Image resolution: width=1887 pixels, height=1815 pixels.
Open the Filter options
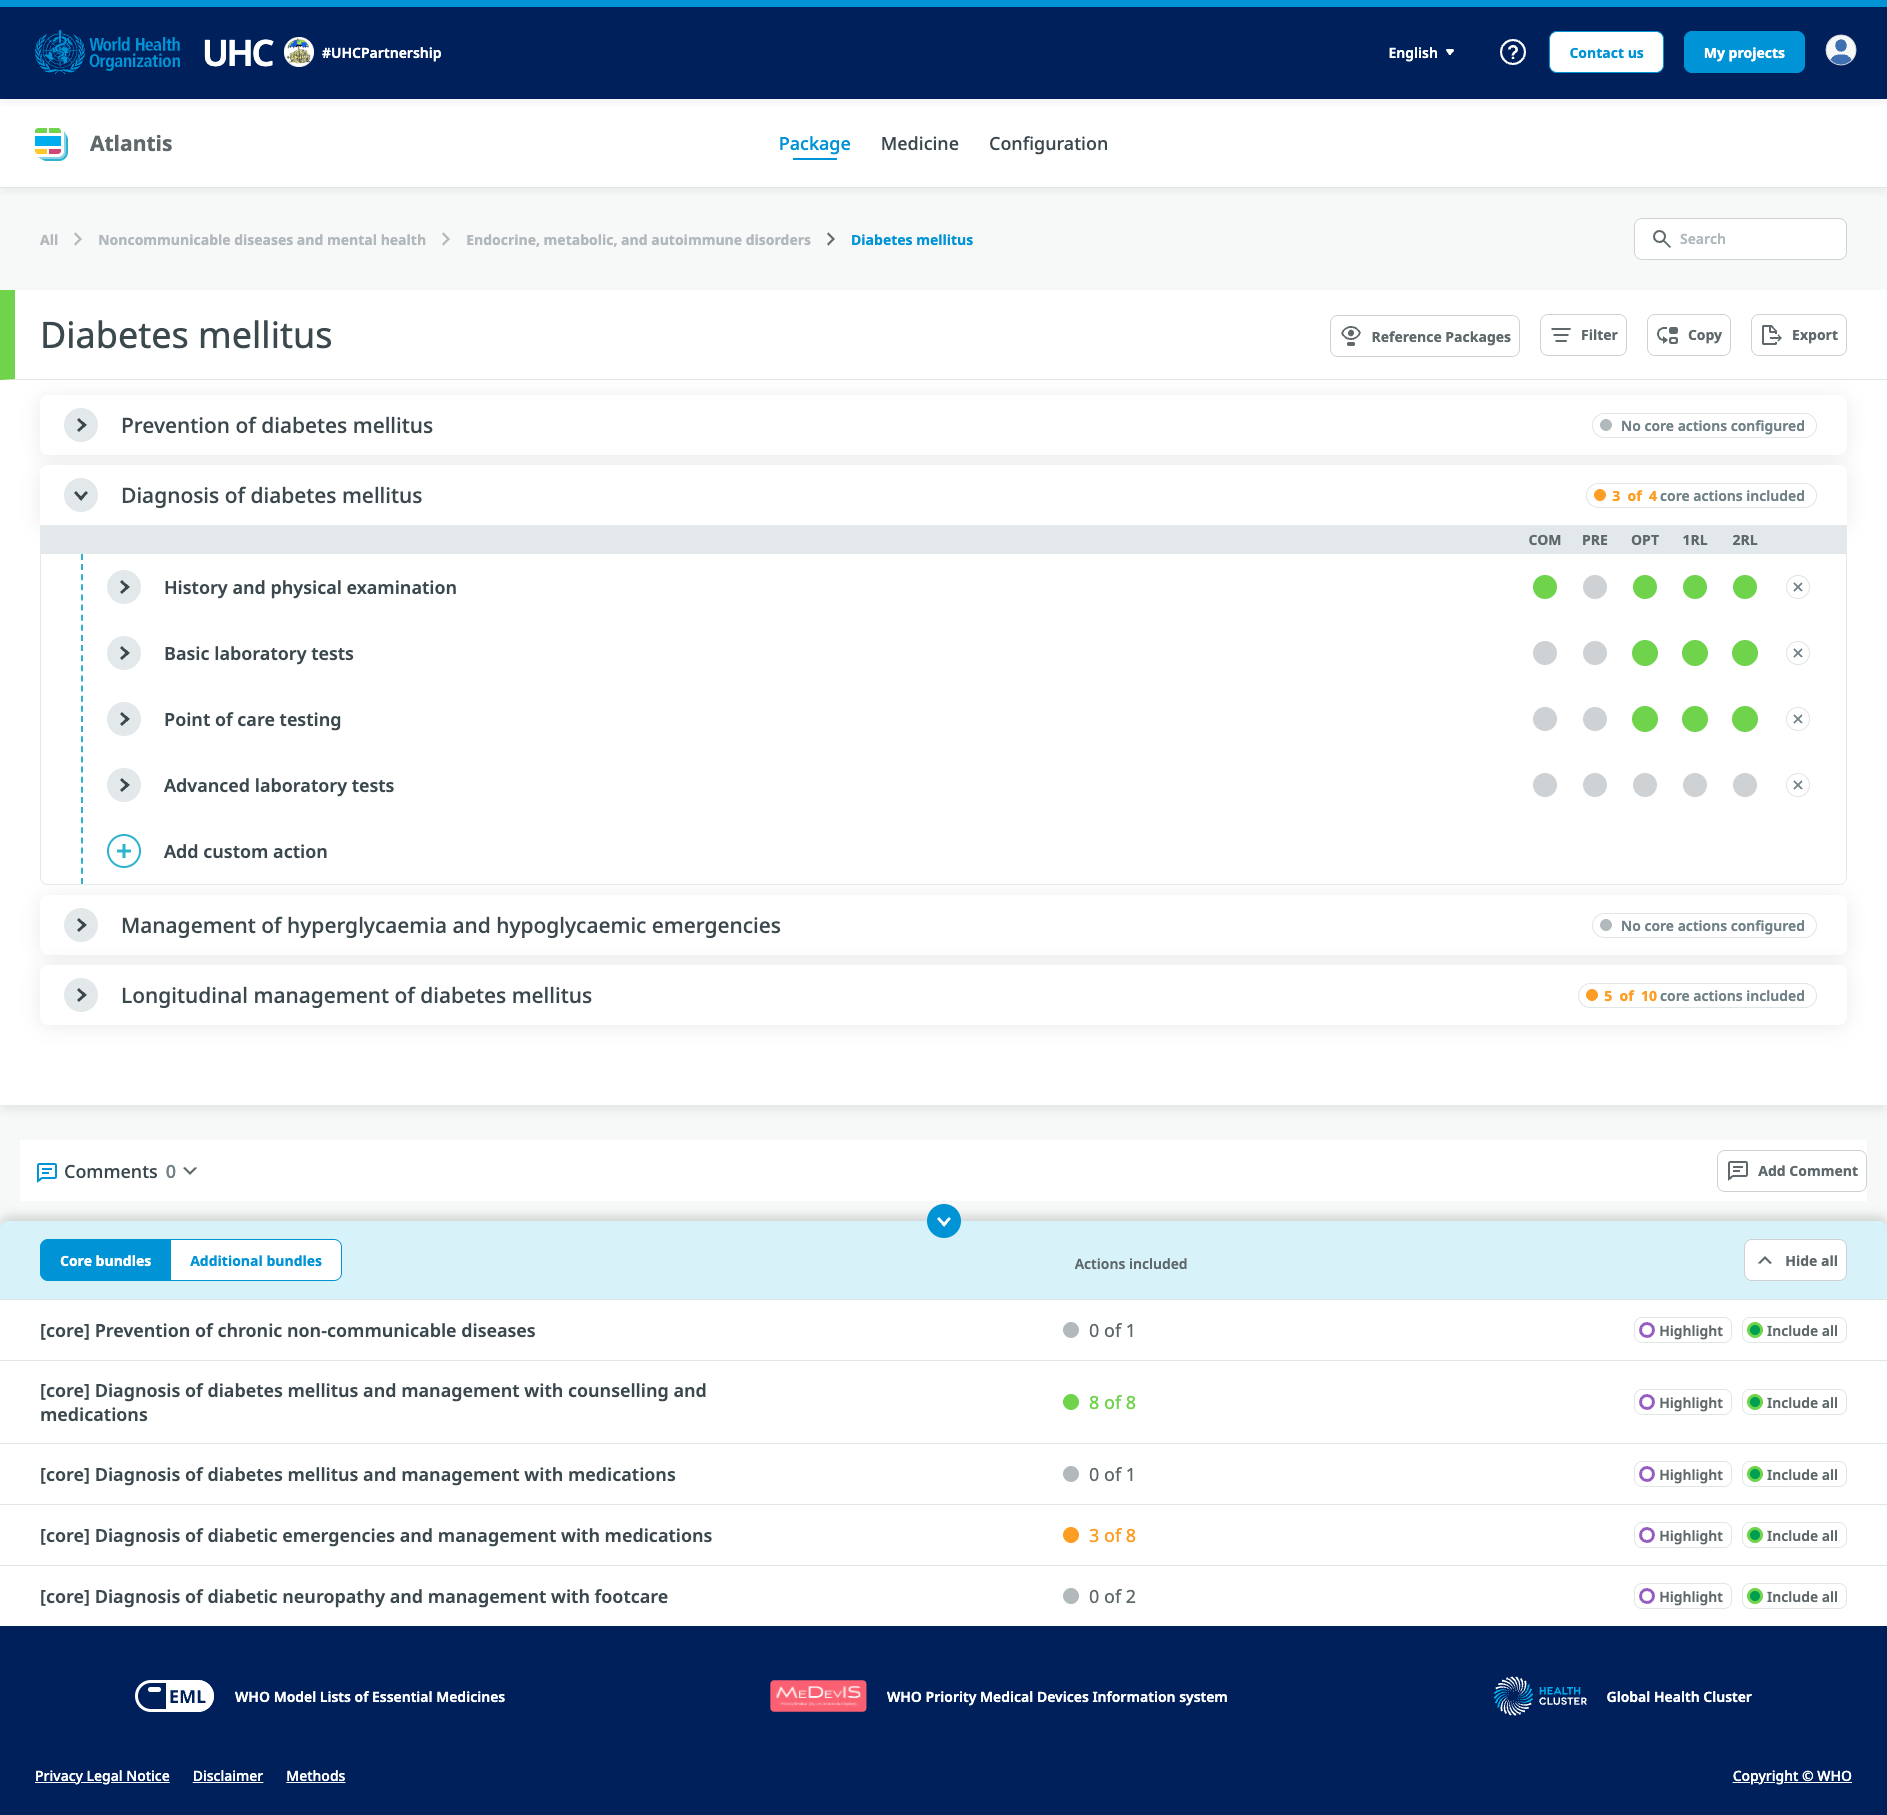(1583, 335)
